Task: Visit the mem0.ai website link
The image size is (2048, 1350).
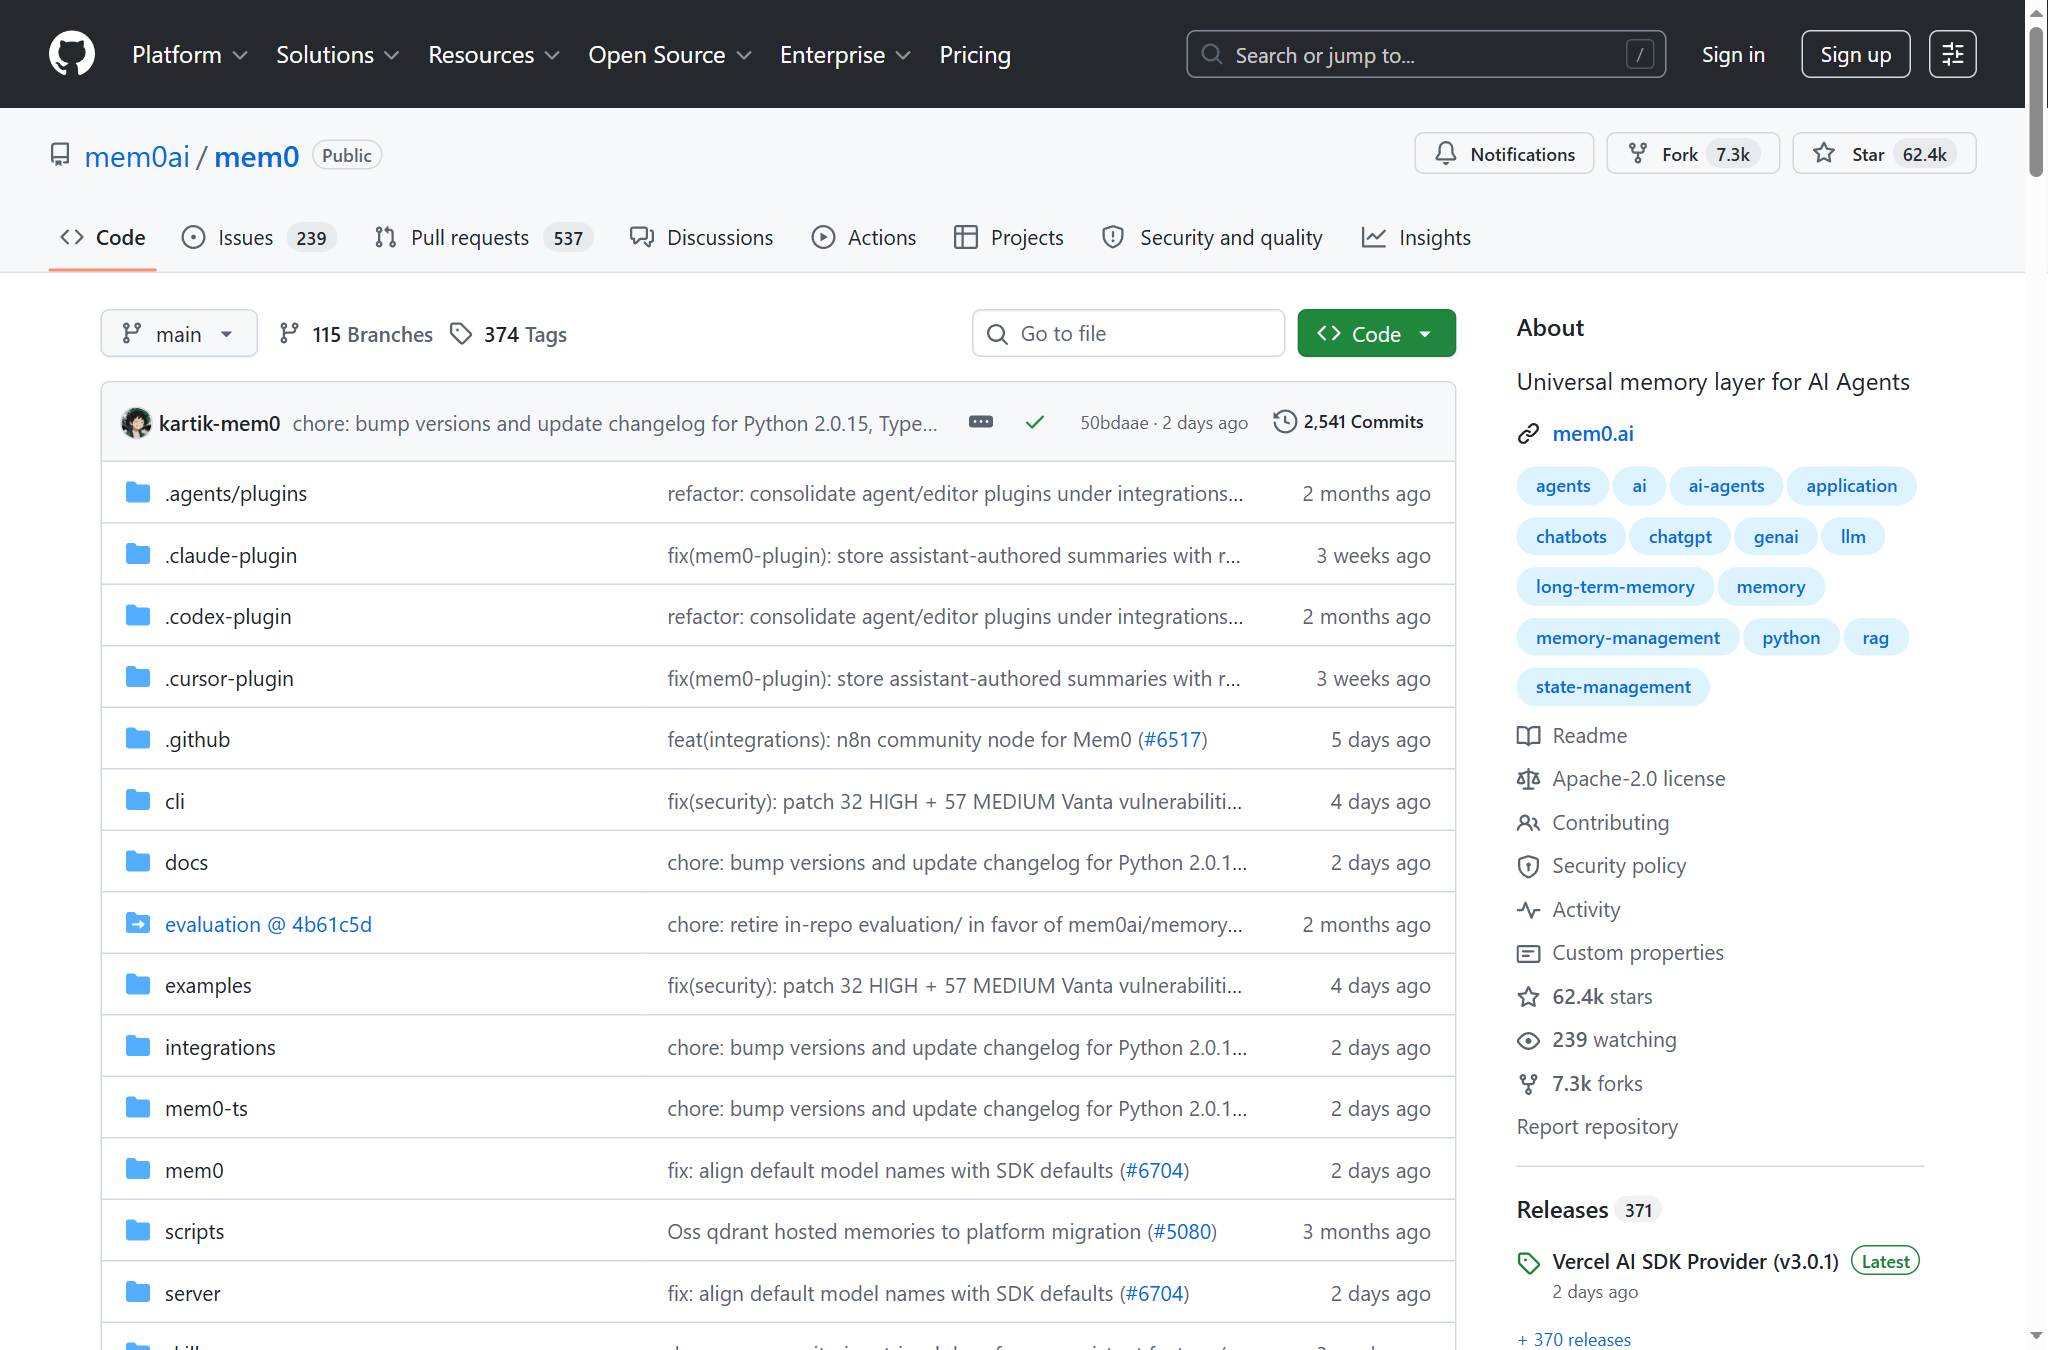Action: (1593, 434)
